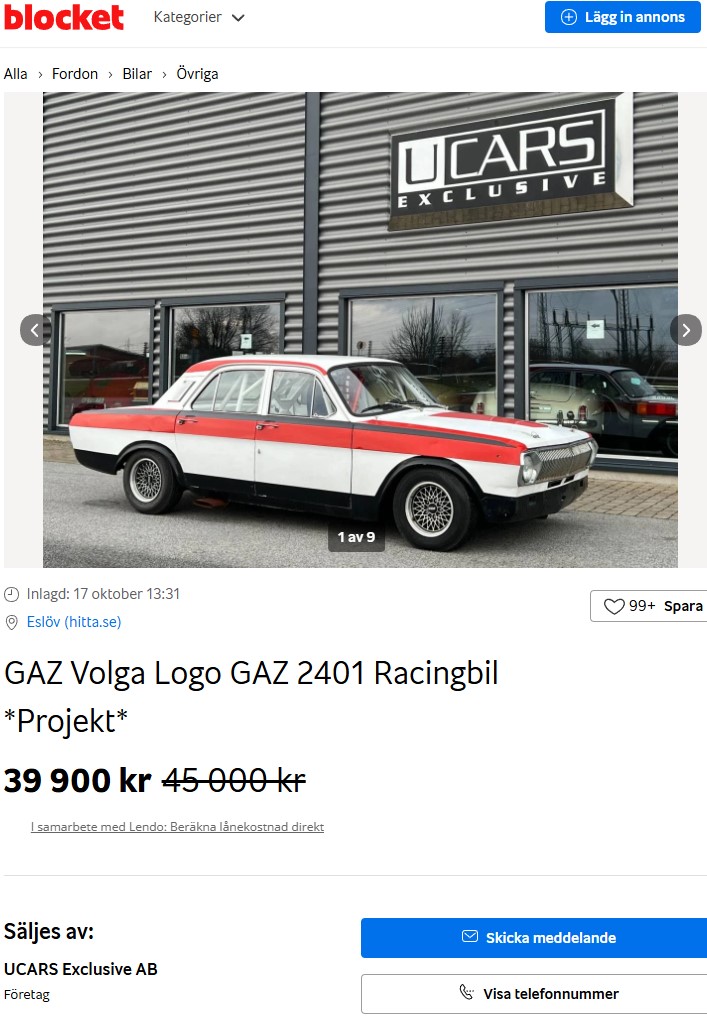Show next photo with right arrow
Image resolution: width=707 pixels, height=1019 pixels.
pyautogui.click(x=686, y=330)
